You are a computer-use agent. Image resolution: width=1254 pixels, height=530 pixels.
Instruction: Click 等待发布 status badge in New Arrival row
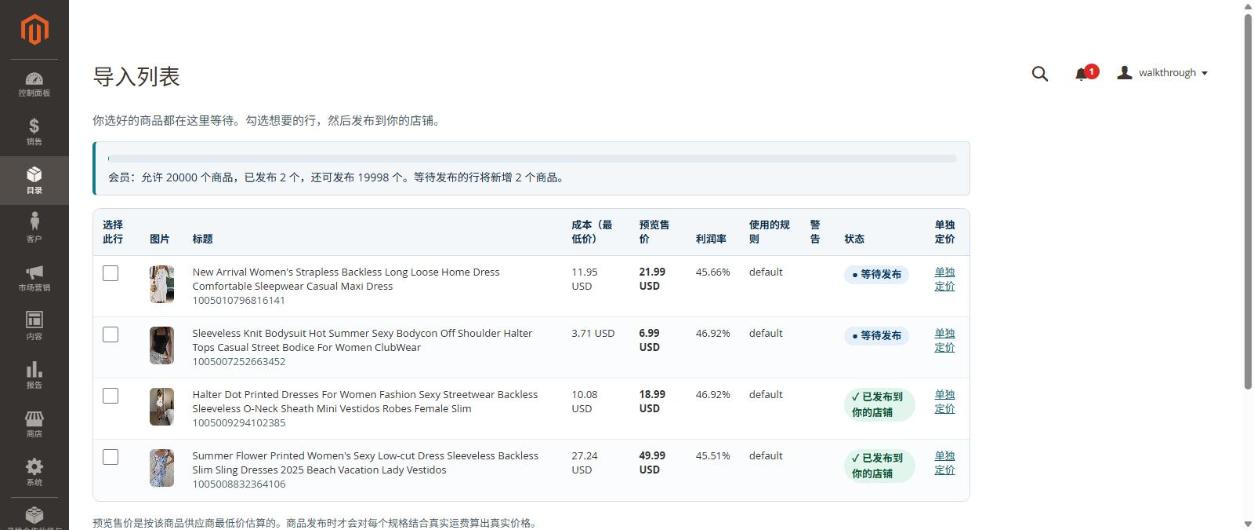[x=877, y=275]
